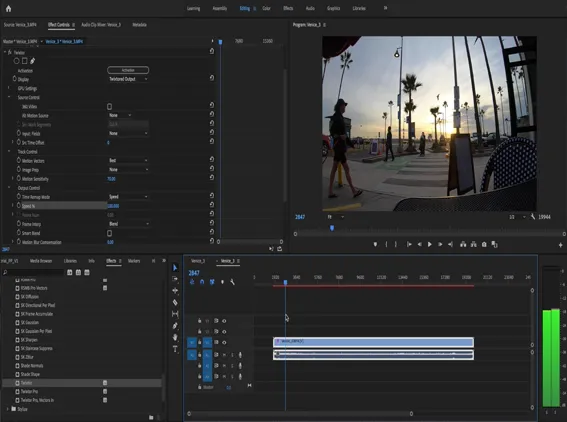Toggle the eye on the top video track
Image resolution: width=567 pixels, height=422 pixels.
pos(224,321)
